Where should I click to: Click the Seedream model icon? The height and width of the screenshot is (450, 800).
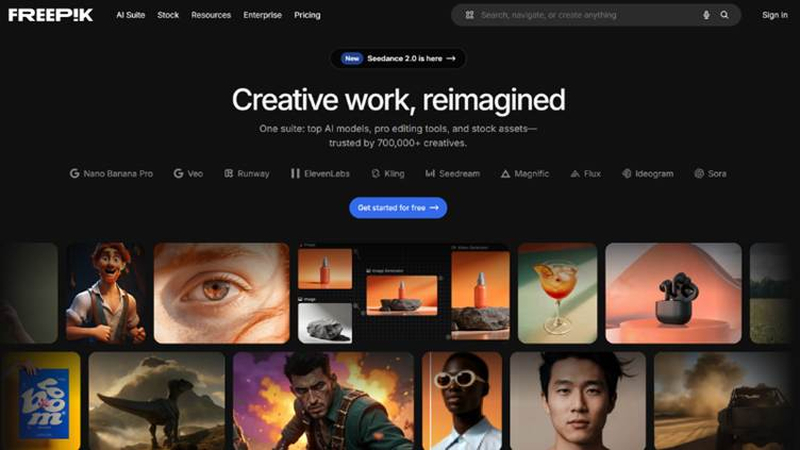coord(430,173)
